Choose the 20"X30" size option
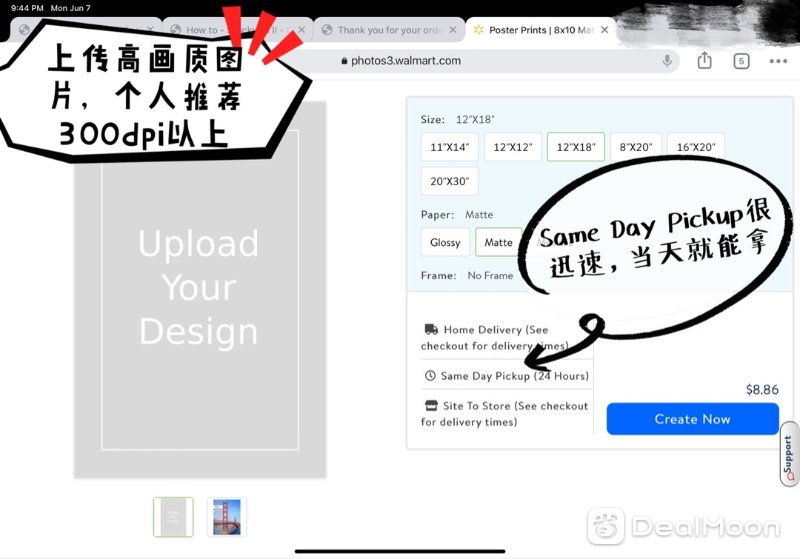This screenshot has width=800, height=559. 449,181
